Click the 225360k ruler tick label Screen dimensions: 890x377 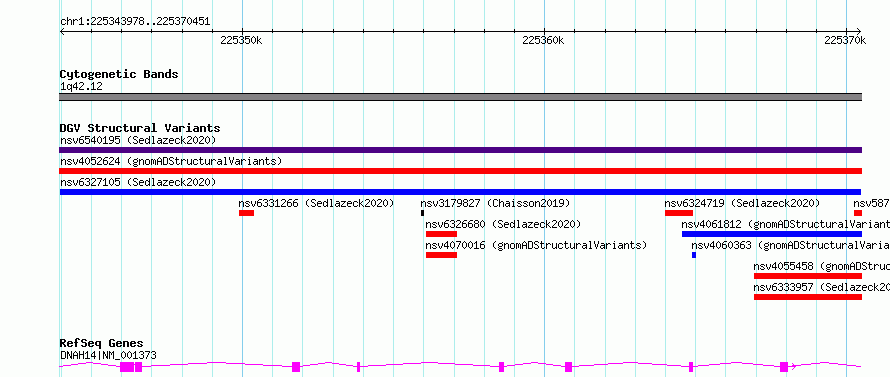(x=543, y=40)
